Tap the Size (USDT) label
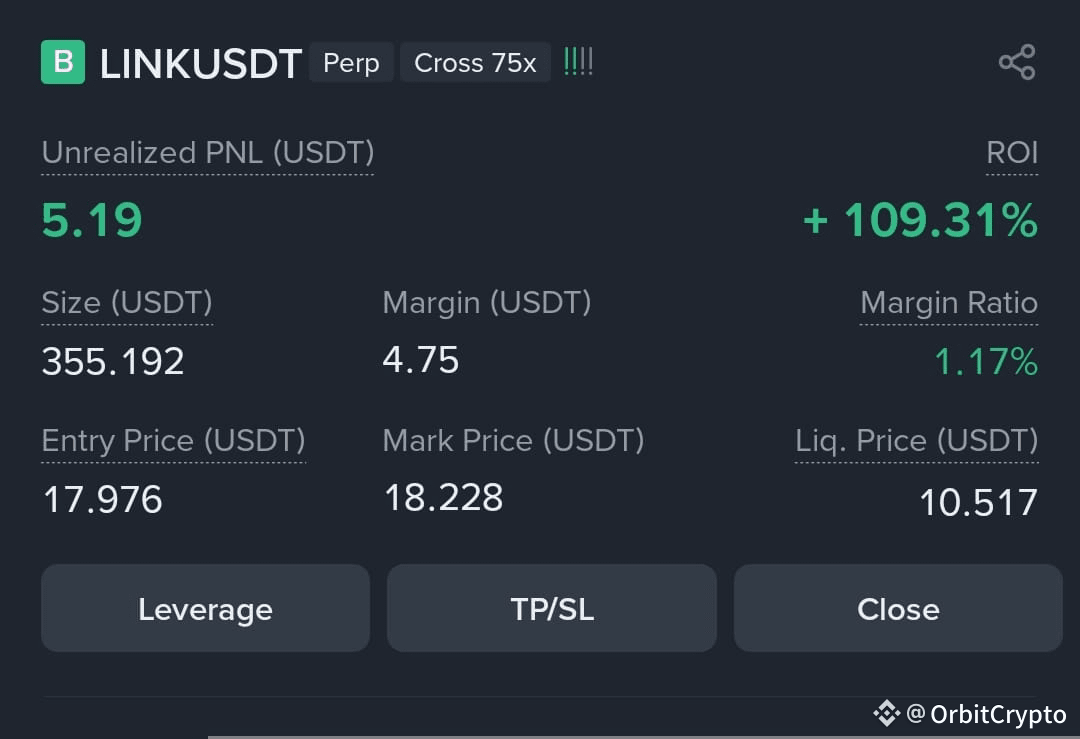The height and width of the screenshot is (739, 1080). 127,303
